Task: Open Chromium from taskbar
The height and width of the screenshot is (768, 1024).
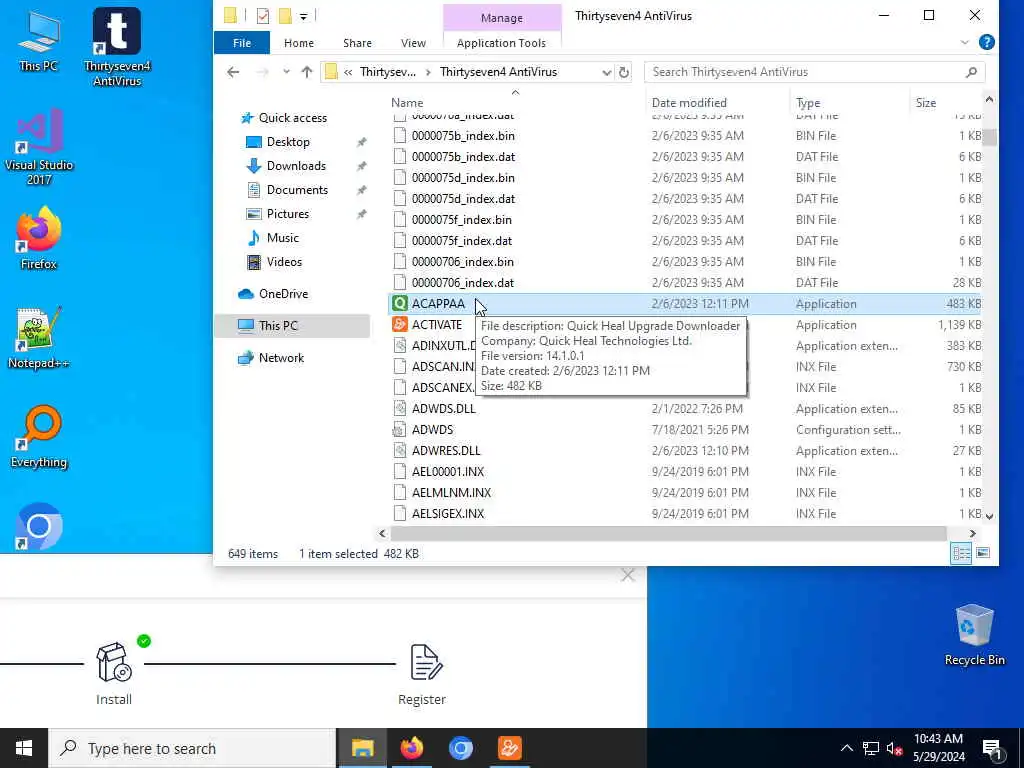Action: pyautogui.click(x=460, y=748)
